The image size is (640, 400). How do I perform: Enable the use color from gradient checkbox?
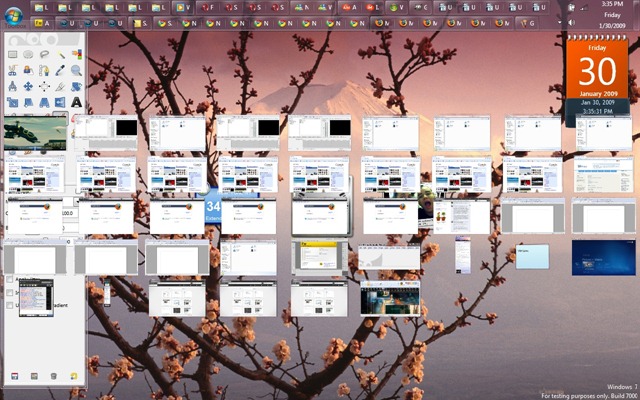tap(9, 305)
